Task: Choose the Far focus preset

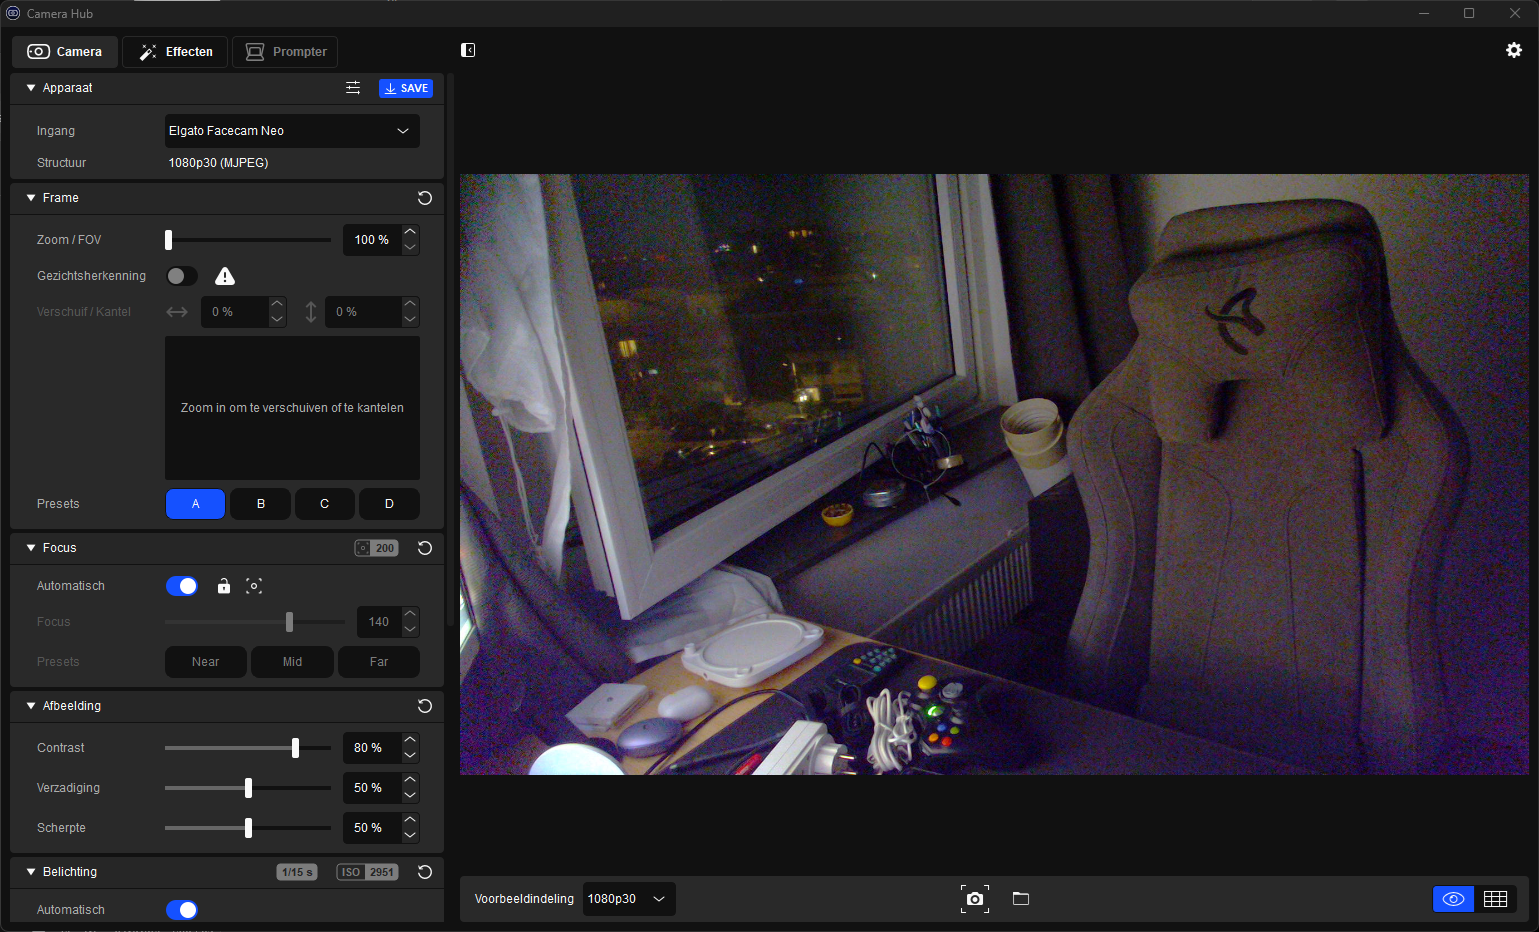Action: [379, 662]
